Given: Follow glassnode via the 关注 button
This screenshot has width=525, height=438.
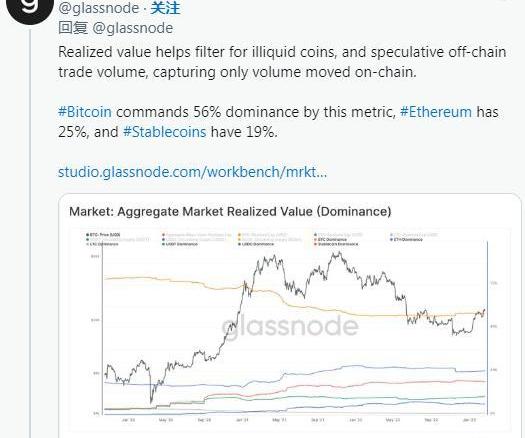Looking at the screenshot, I should point(165,8).
